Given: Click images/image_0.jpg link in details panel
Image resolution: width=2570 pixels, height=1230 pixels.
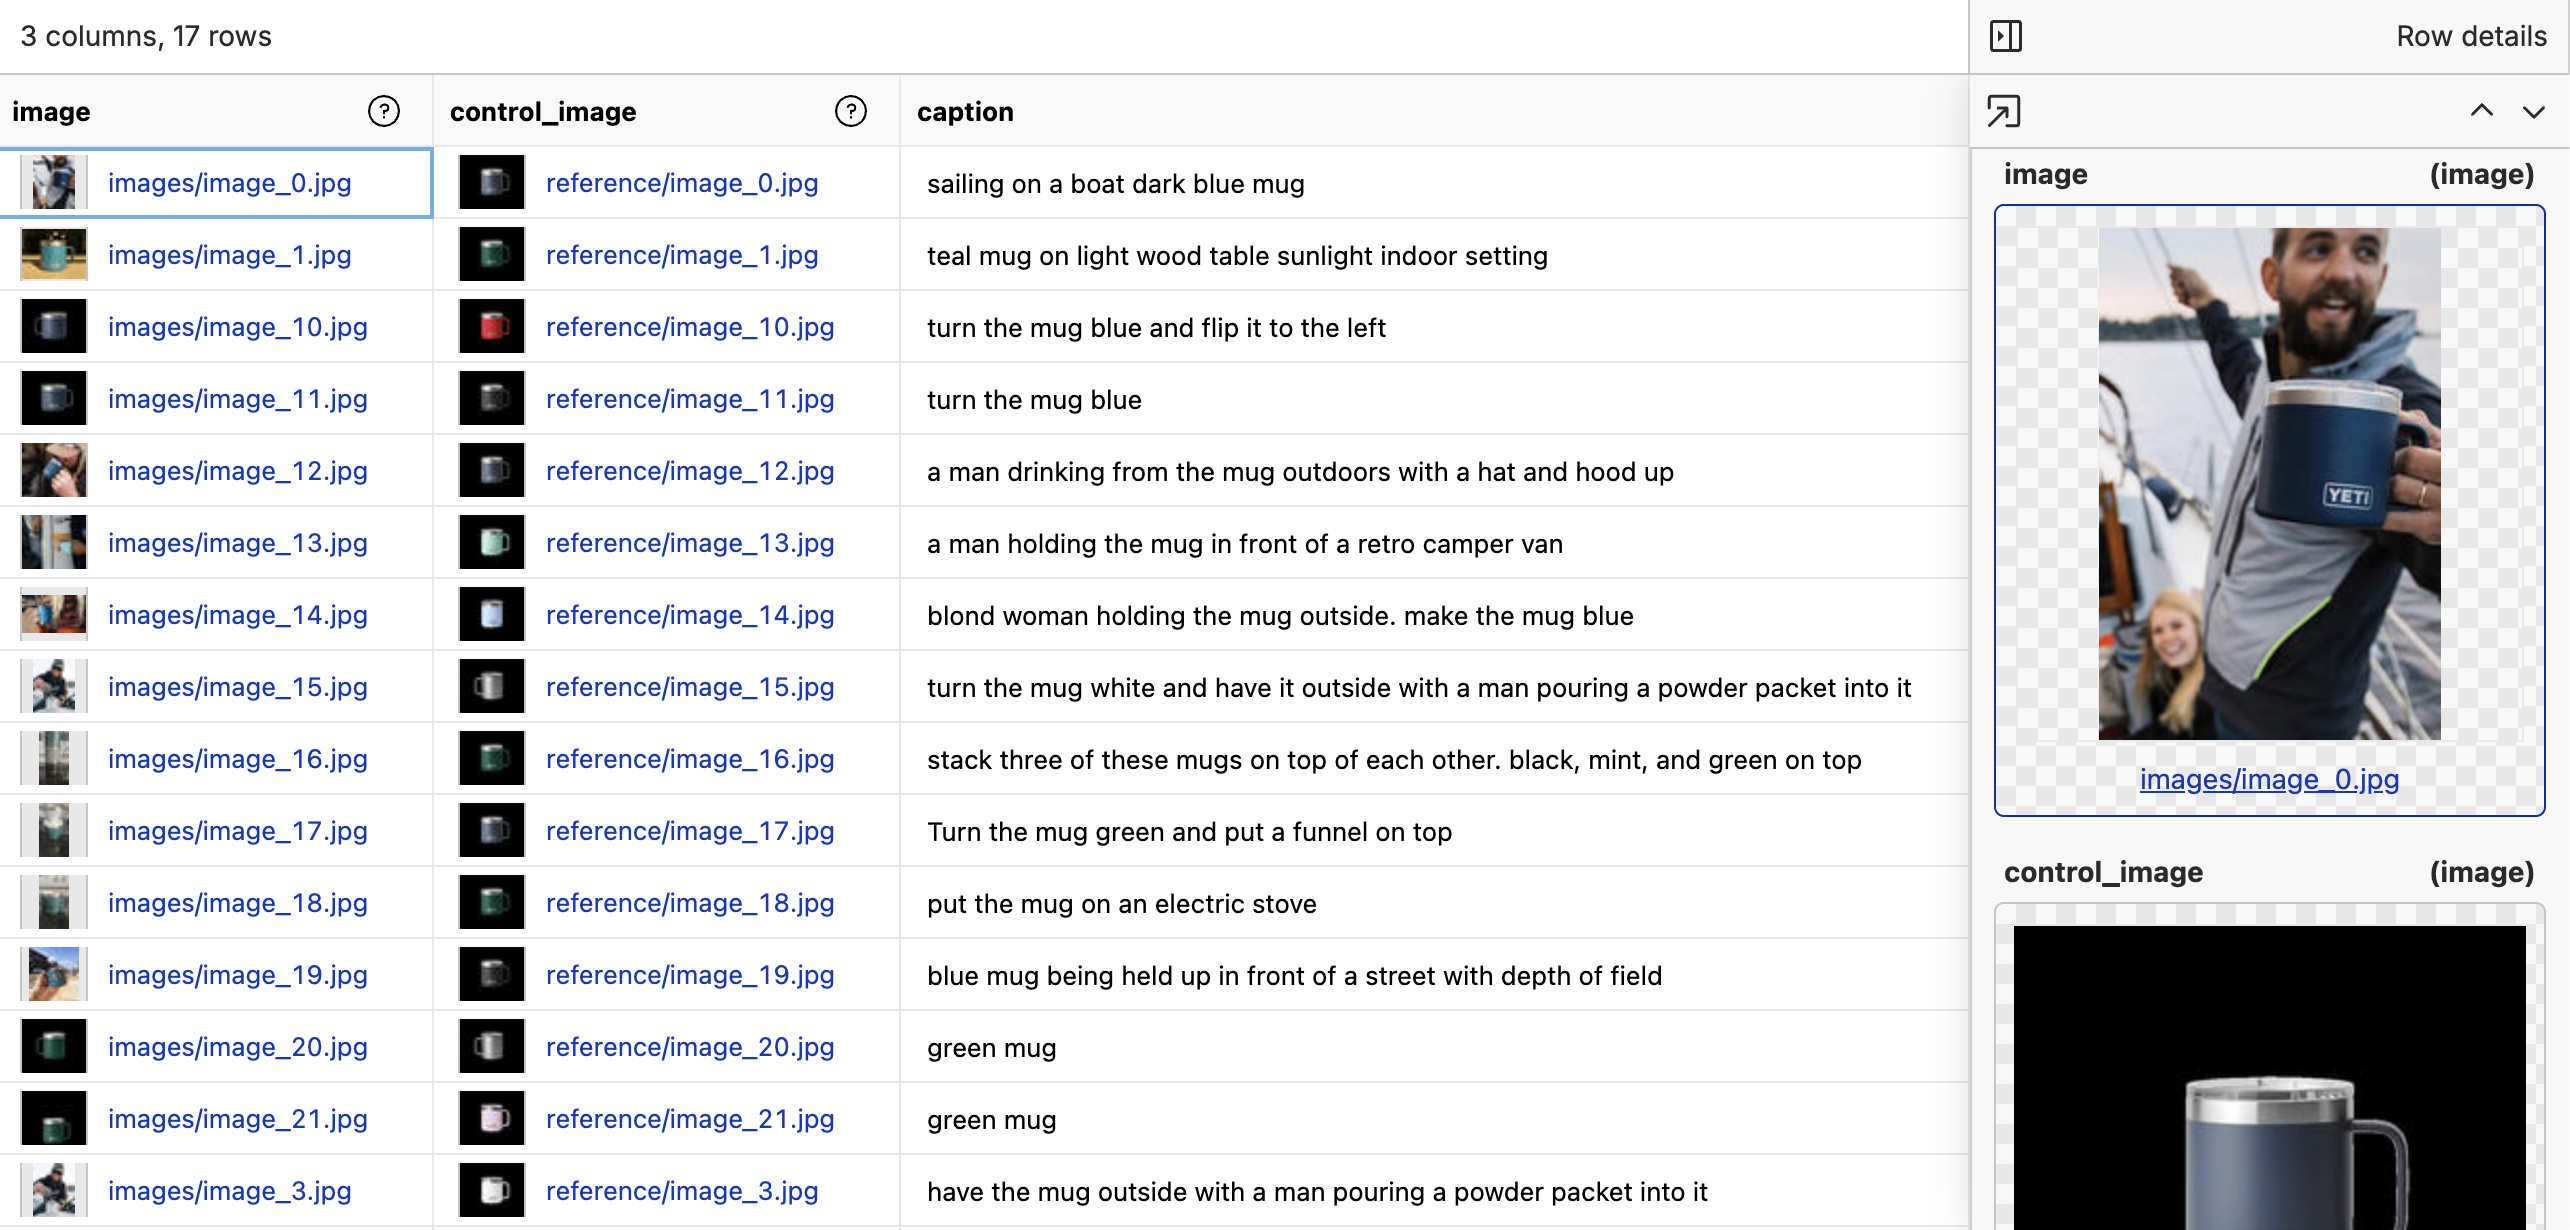Looking at the screenshot, I should (x=2268, y=779).
